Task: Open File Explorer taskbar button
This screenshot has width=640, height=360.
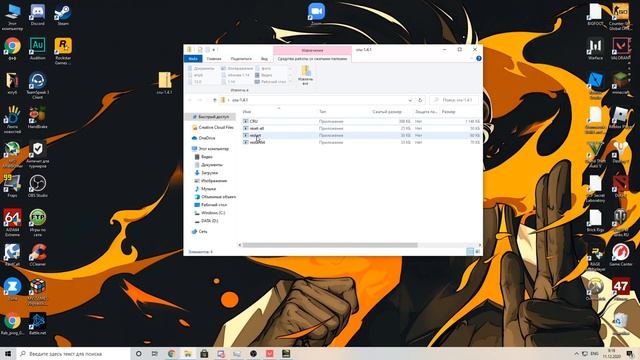Action: 188,353
